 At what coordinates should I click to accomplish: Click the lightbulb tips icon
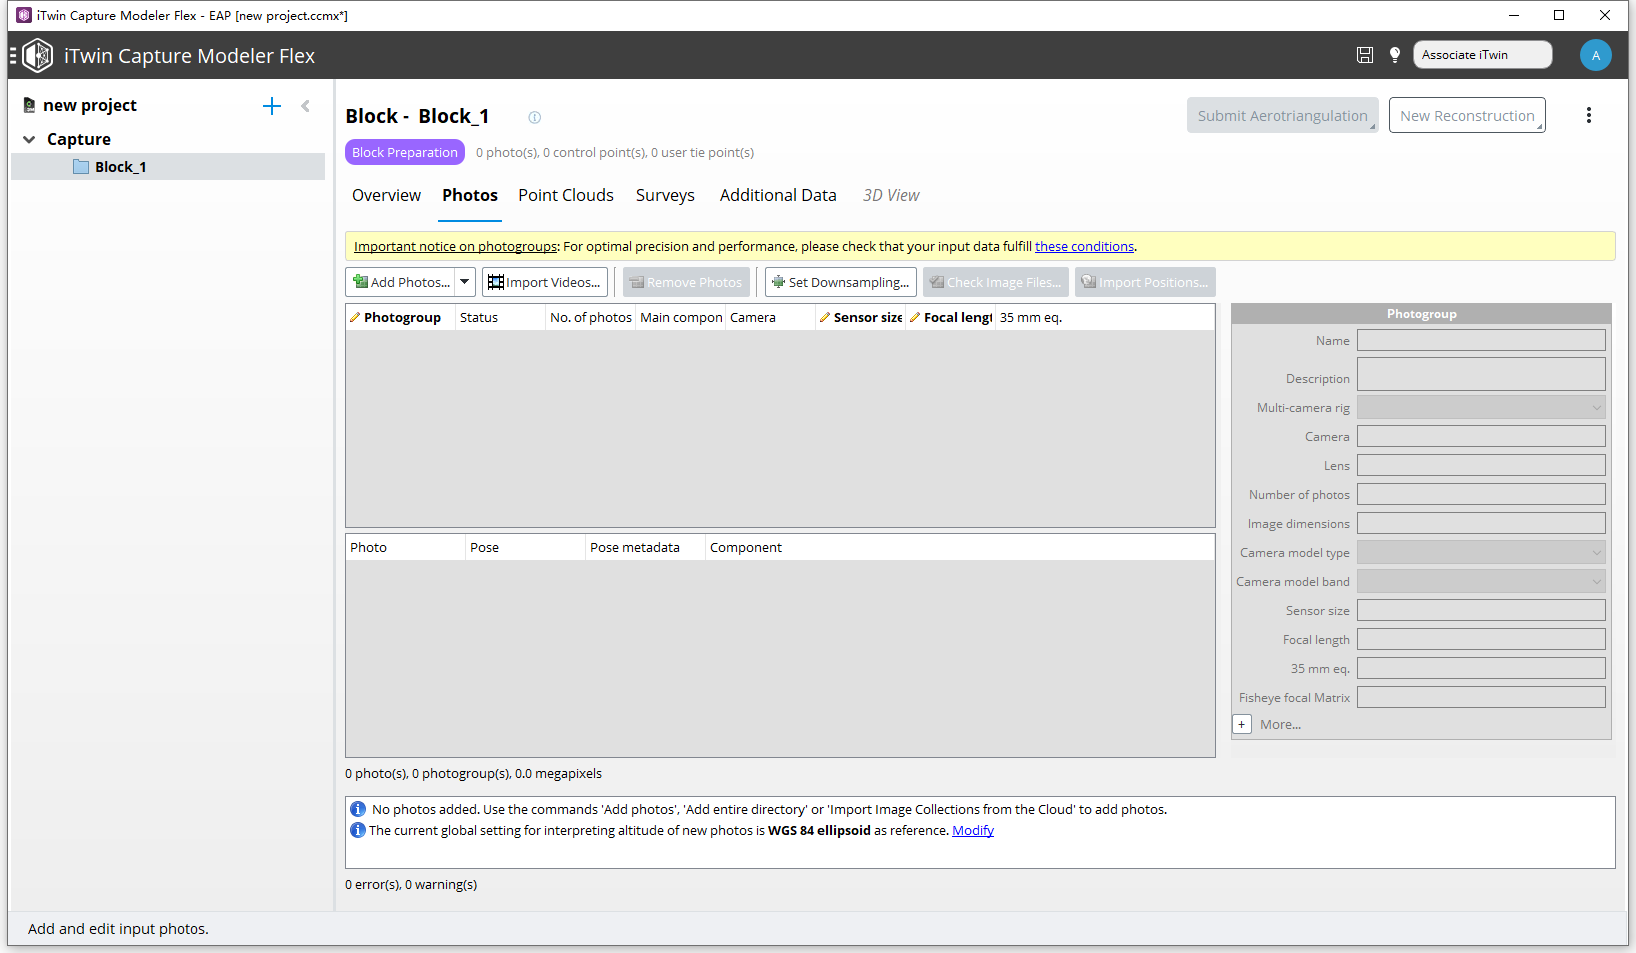point(1395,55)
